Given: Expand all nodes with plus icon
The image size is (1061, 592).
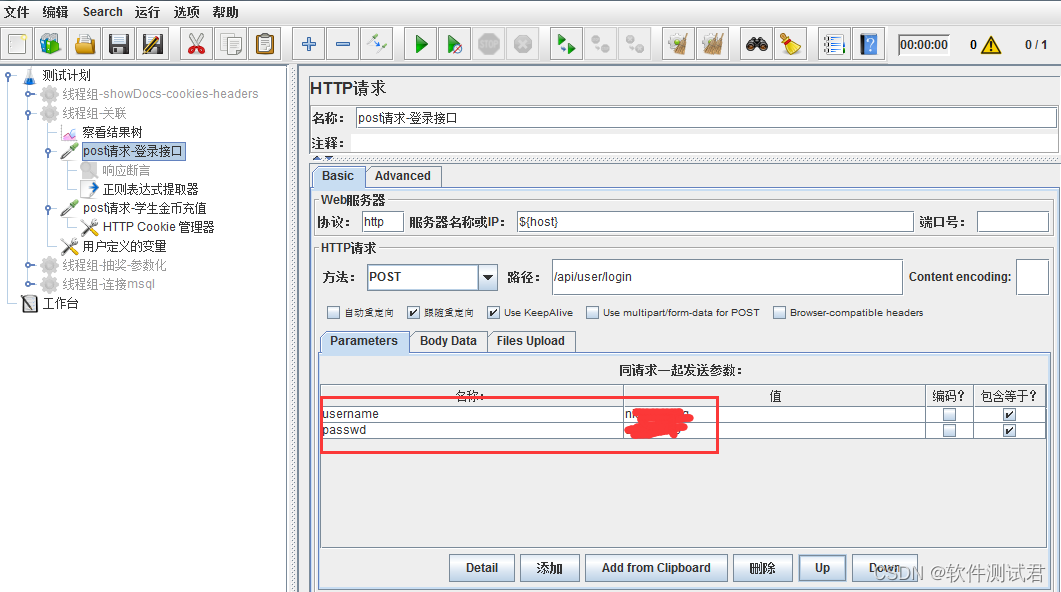Looking at the screenshot, I should (309, 45).
